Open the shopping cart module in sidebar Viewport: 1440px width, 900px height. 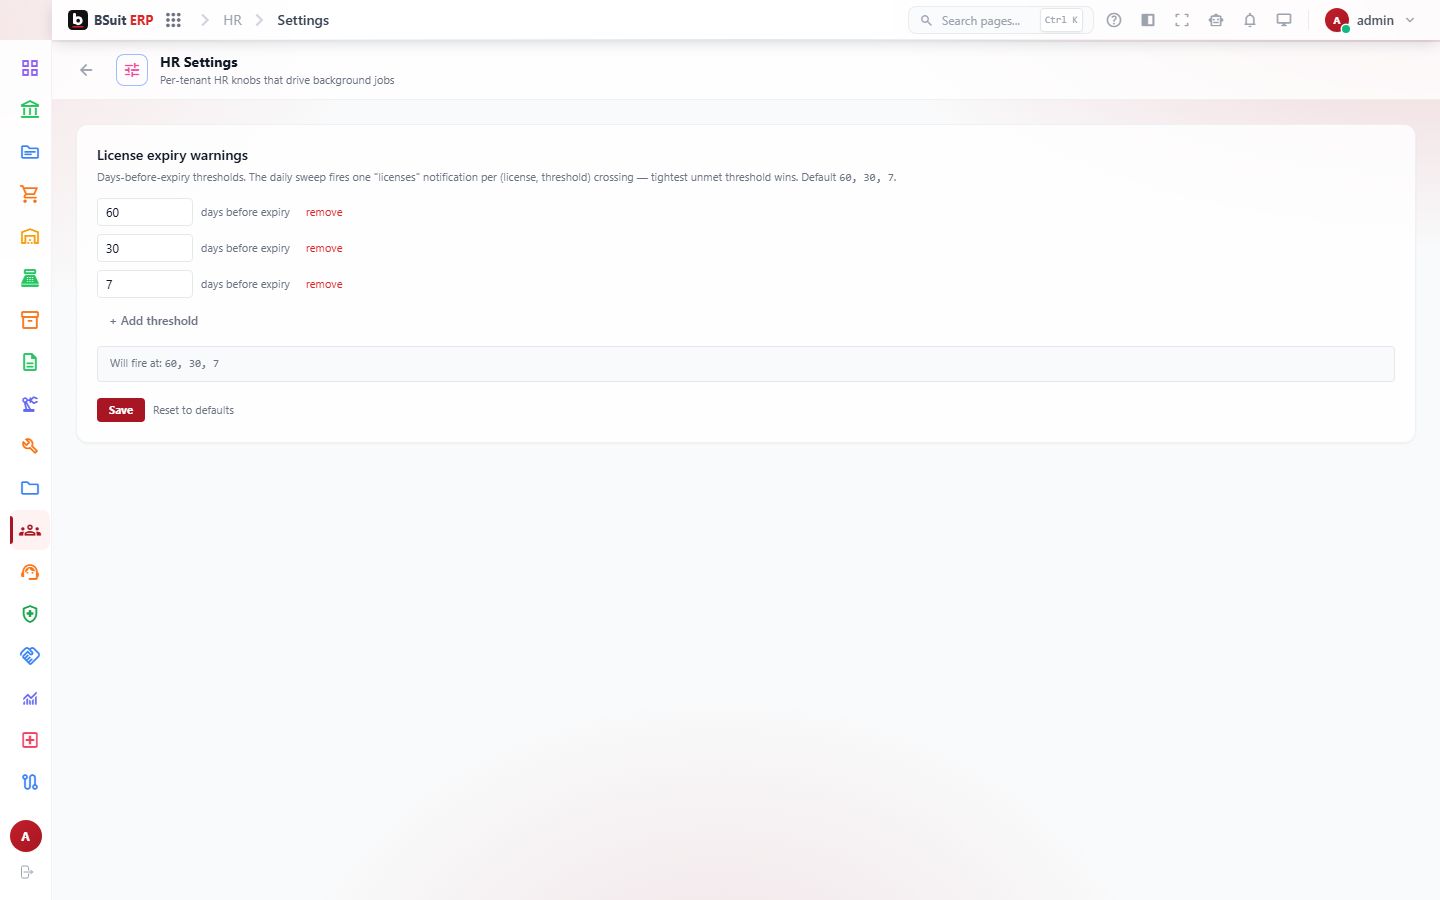(x=30, y=194)
